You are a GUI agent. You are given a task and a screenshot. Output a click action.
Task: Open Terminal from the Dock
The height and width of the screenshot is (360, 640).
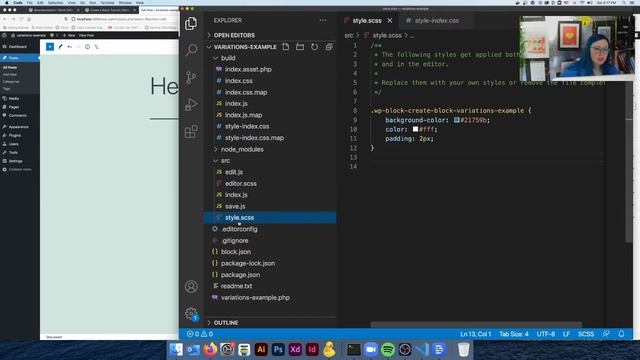tap(353, 349)
